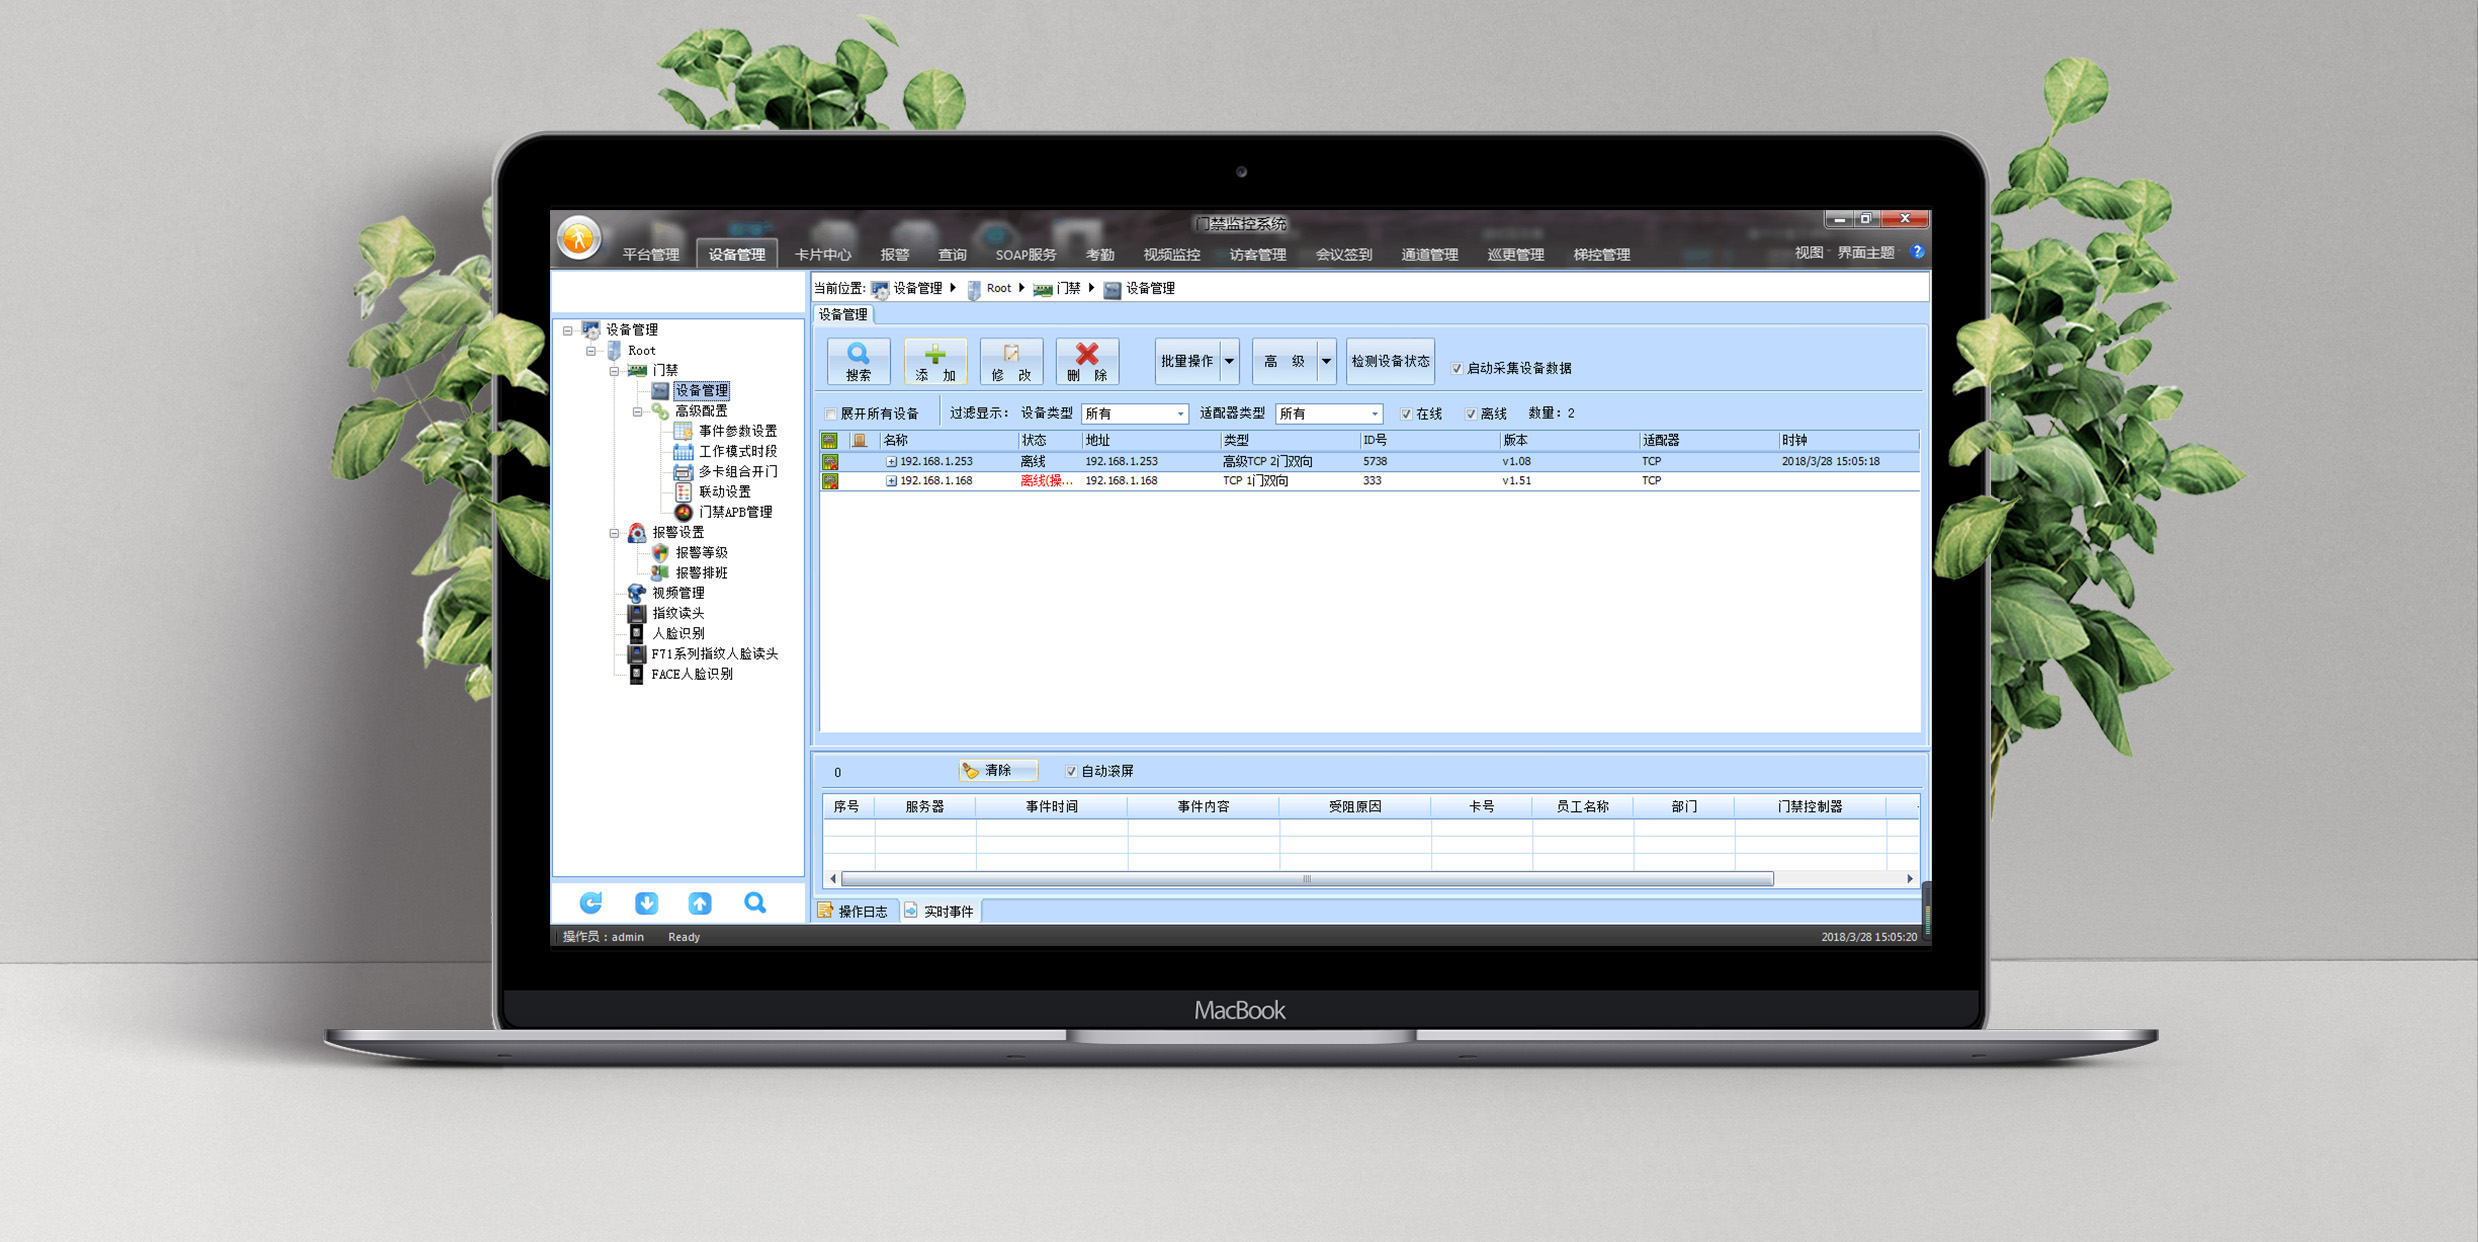The height and width of the screenshot is (1242, 2478).
Task: Click the 修改 edit icon
Action: (x=1011, y=354)
